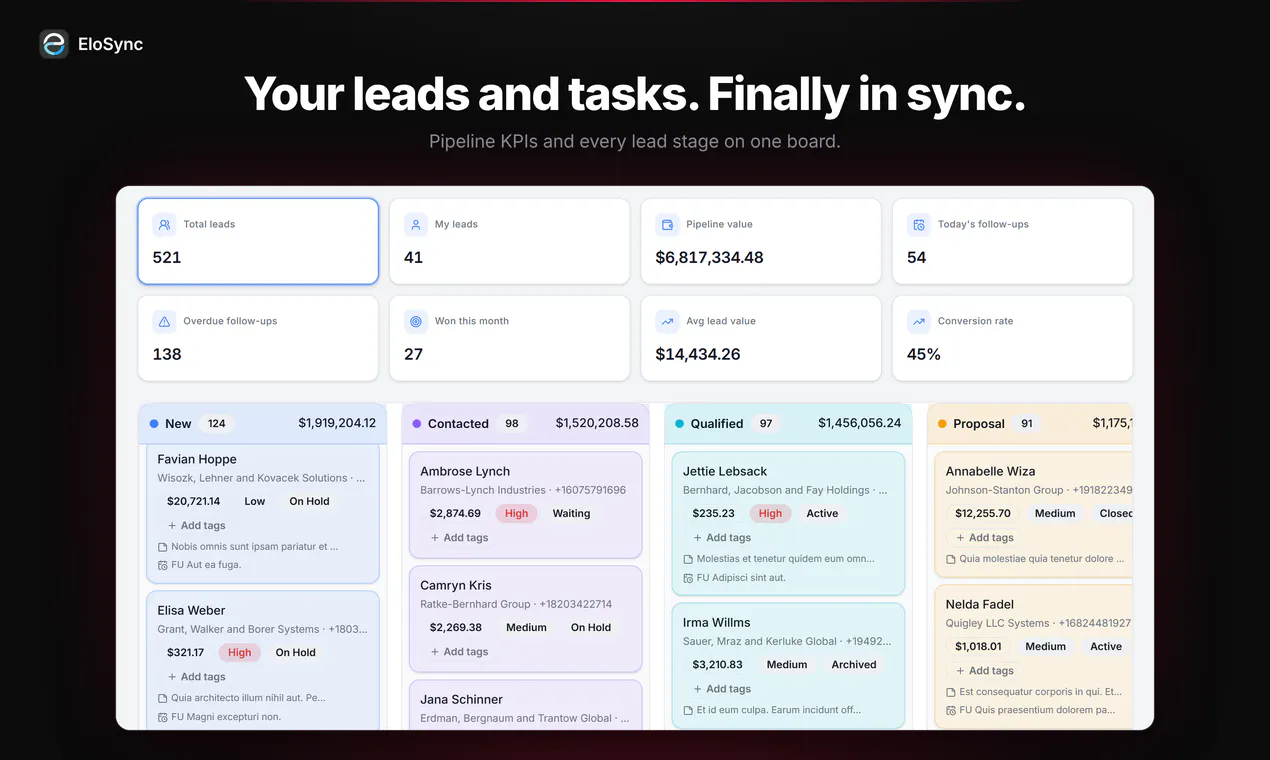Click the Archived status badge on Irma Willms
Image resolution: width=1270 pixels, height=760 pixels.
854,665
